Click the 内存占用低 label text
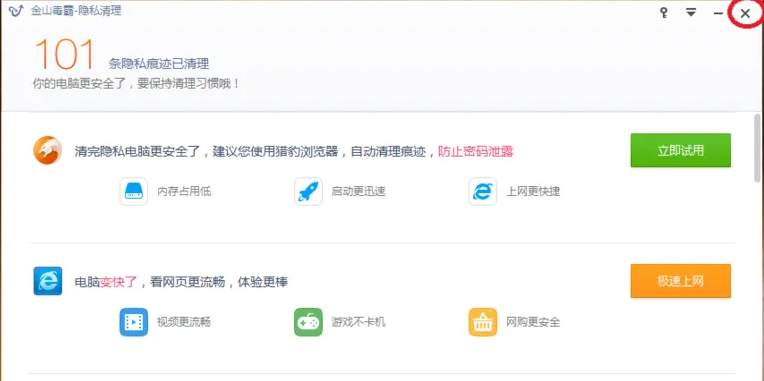The height and width of the screenshot is (381, 764). [x=184, y=191]
